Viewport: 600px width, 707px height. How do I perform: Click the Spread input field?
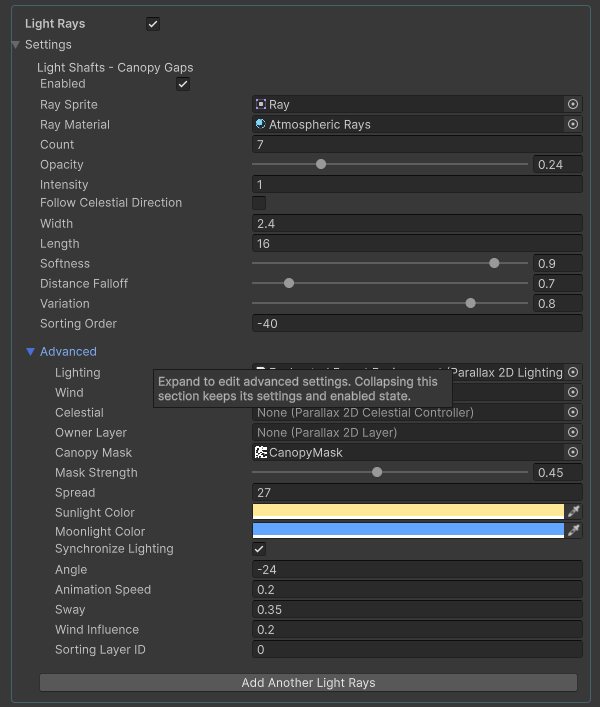(x=417, y=492)
